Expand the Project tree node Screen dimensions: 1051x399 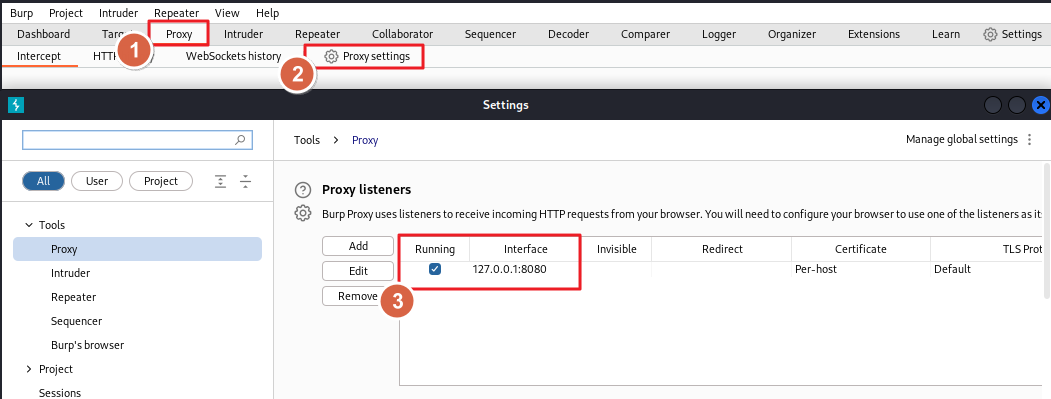click(x=29, y=369)
